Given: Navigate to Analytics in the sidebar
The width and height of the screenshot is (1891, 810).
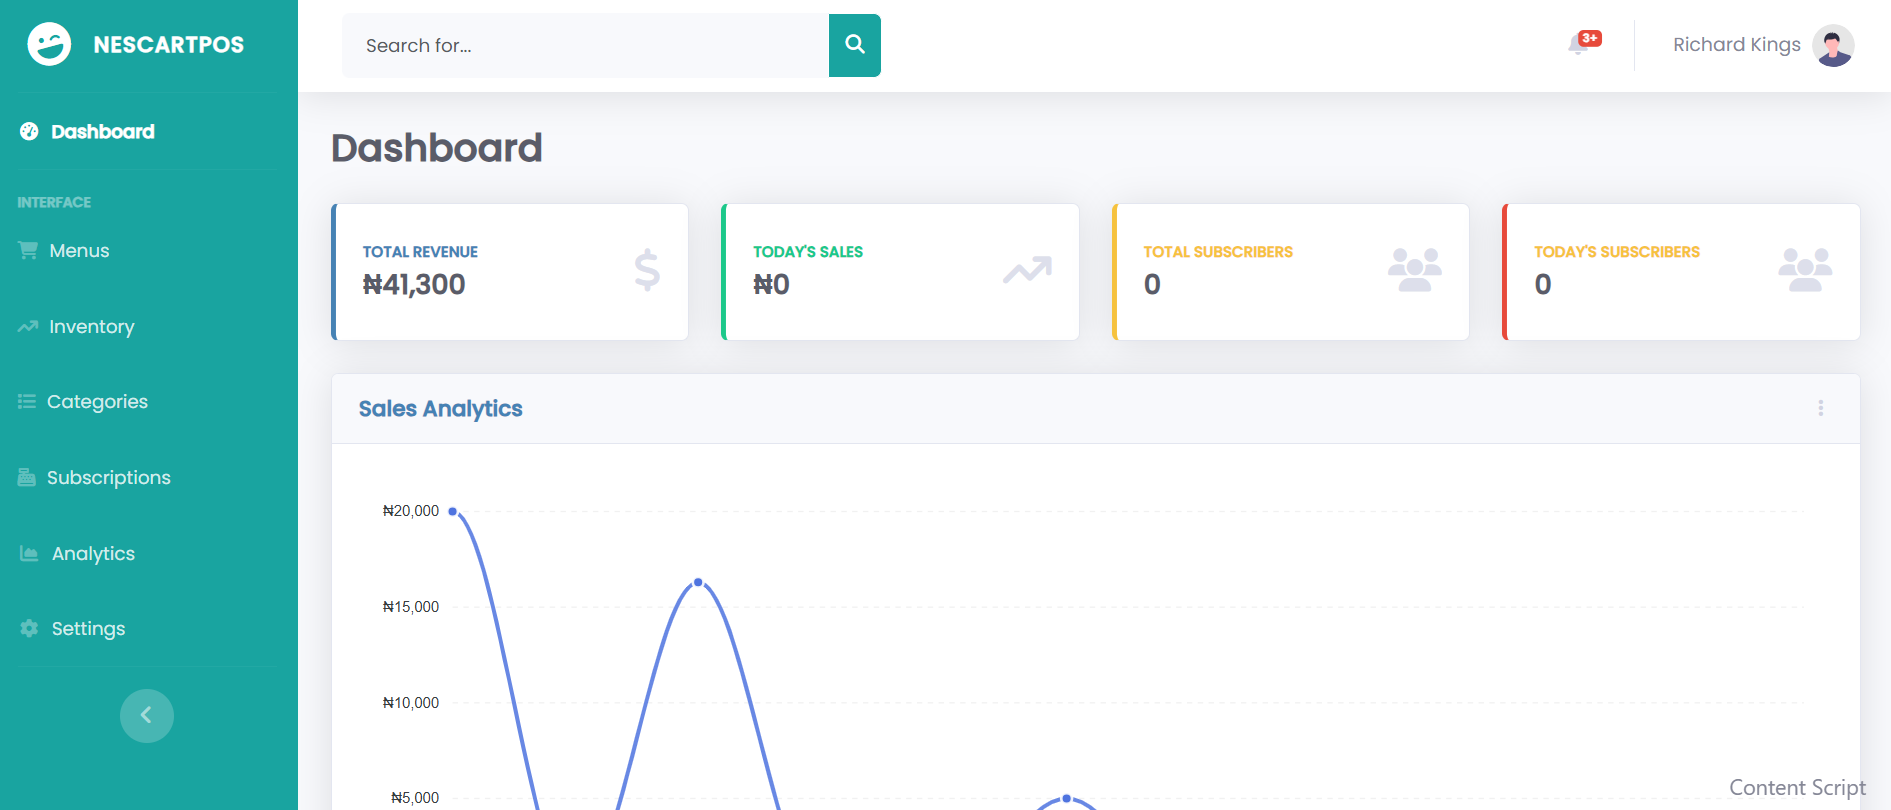Looking at the screenshot, I should point(93,554).
